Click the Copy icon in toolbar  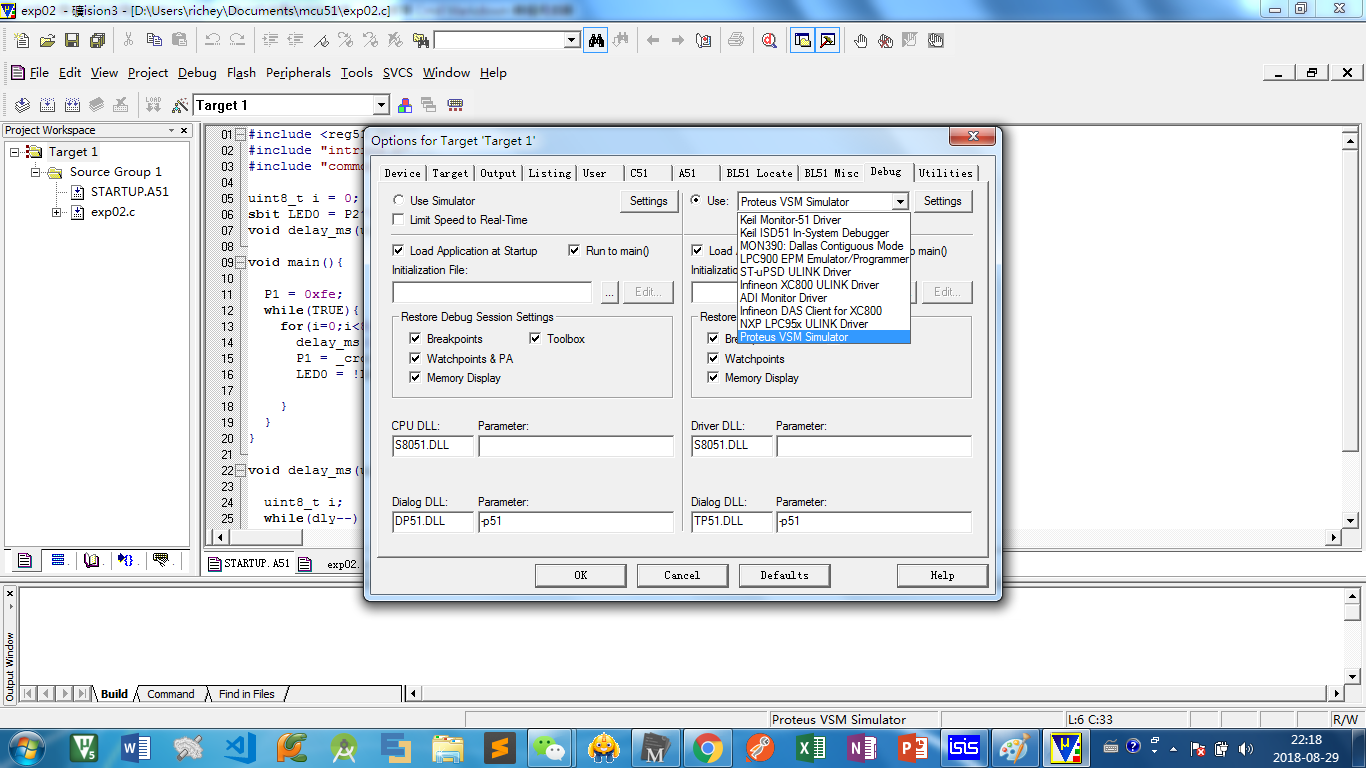(154, 41)
